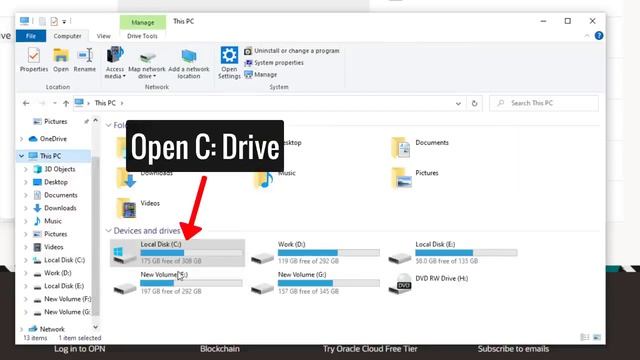Open the Pictures folder in main pane
This screenshot has height=360, width=640.
click(401, 178)
